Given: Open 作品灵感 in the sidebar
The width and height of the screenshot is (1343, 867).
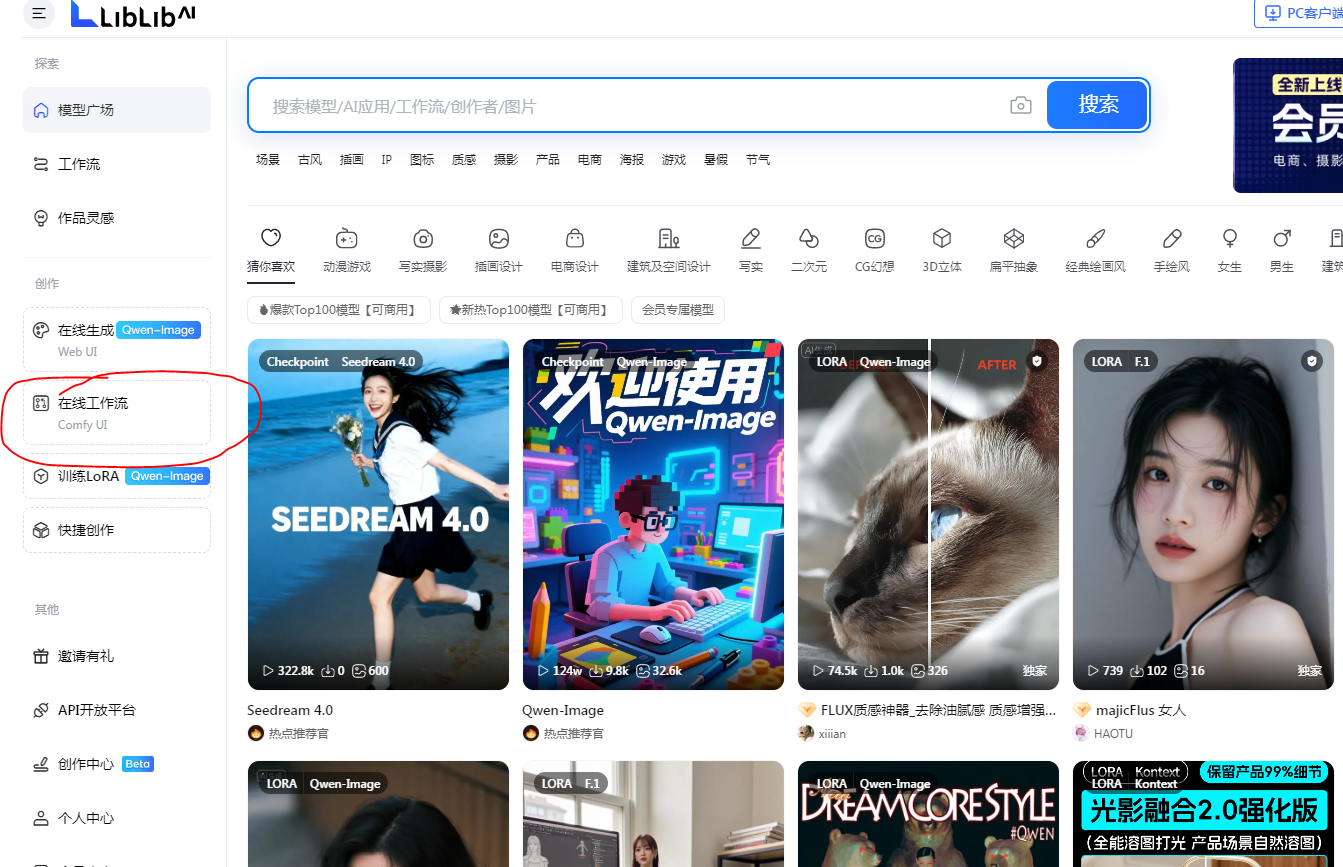Looking at the screenshot, I should pos(117,218).
